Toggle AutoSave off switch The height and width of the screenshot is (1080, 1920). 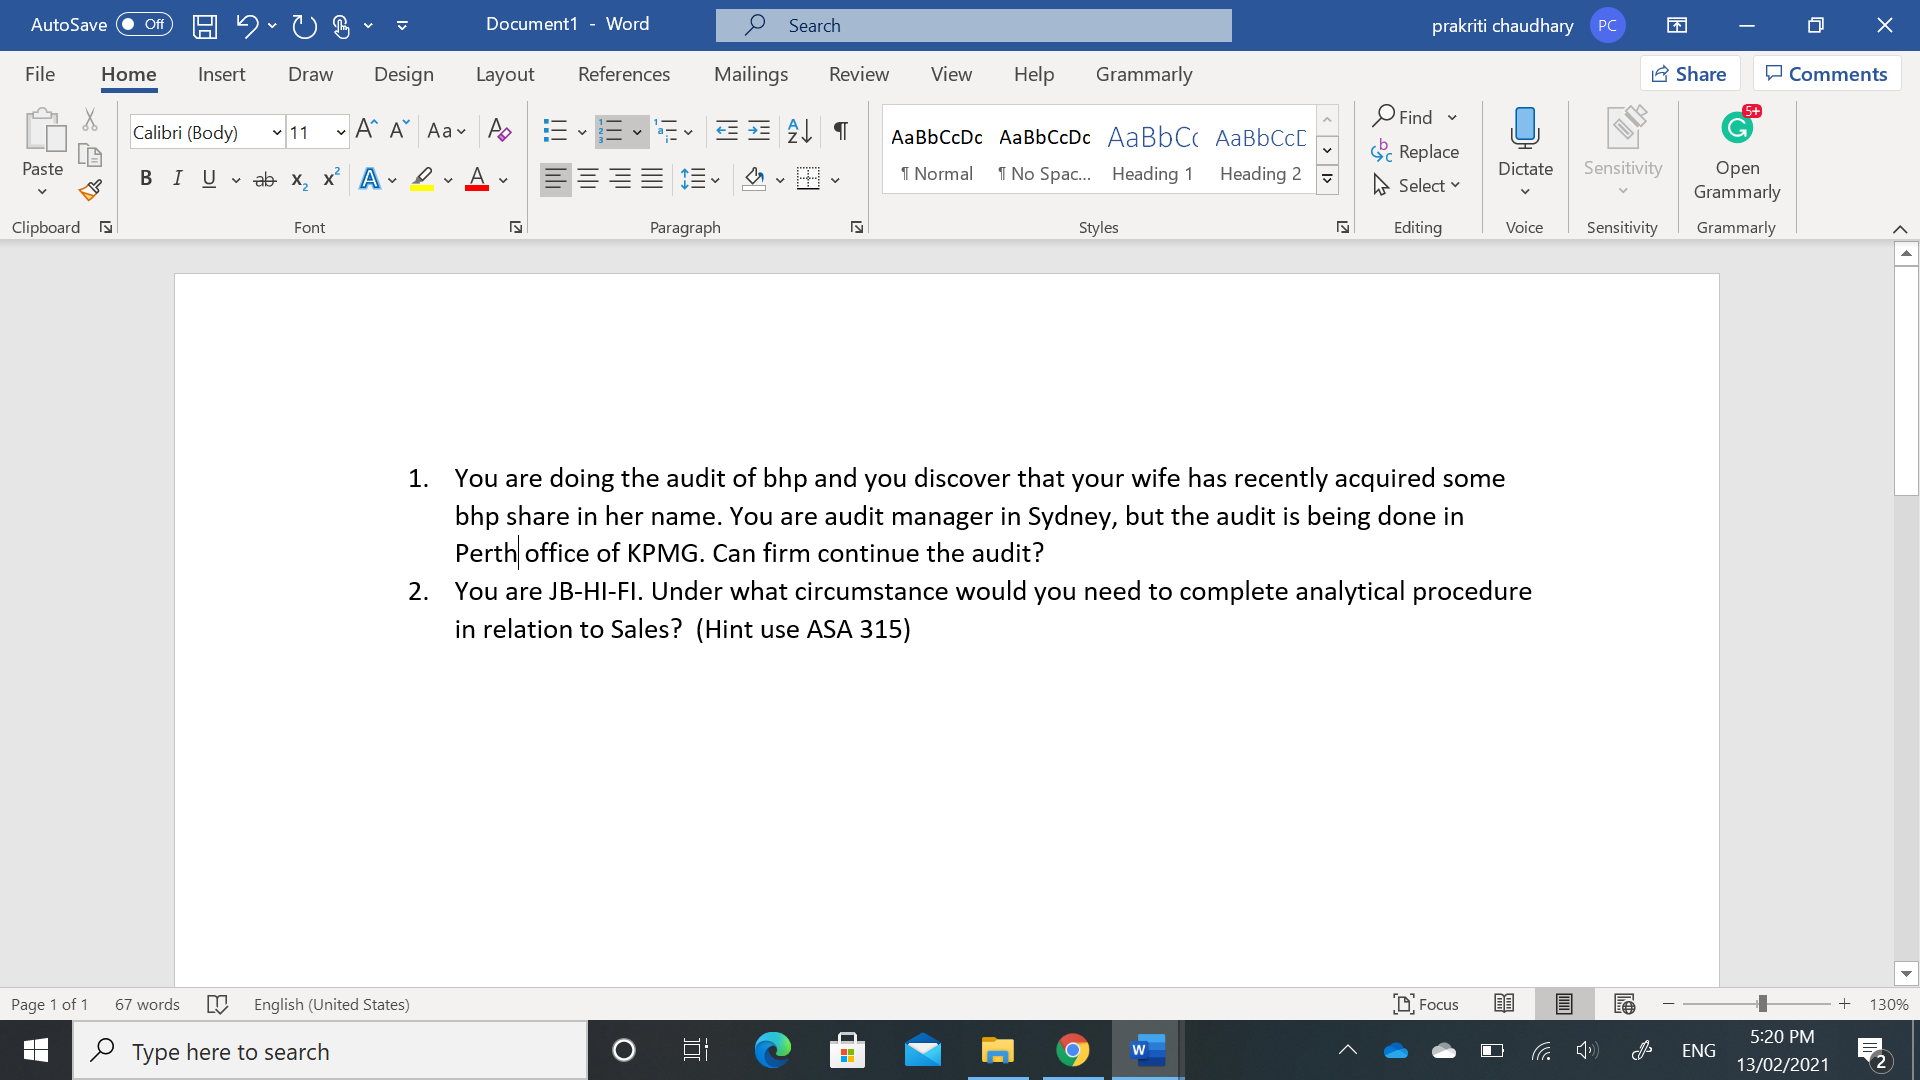143,25
